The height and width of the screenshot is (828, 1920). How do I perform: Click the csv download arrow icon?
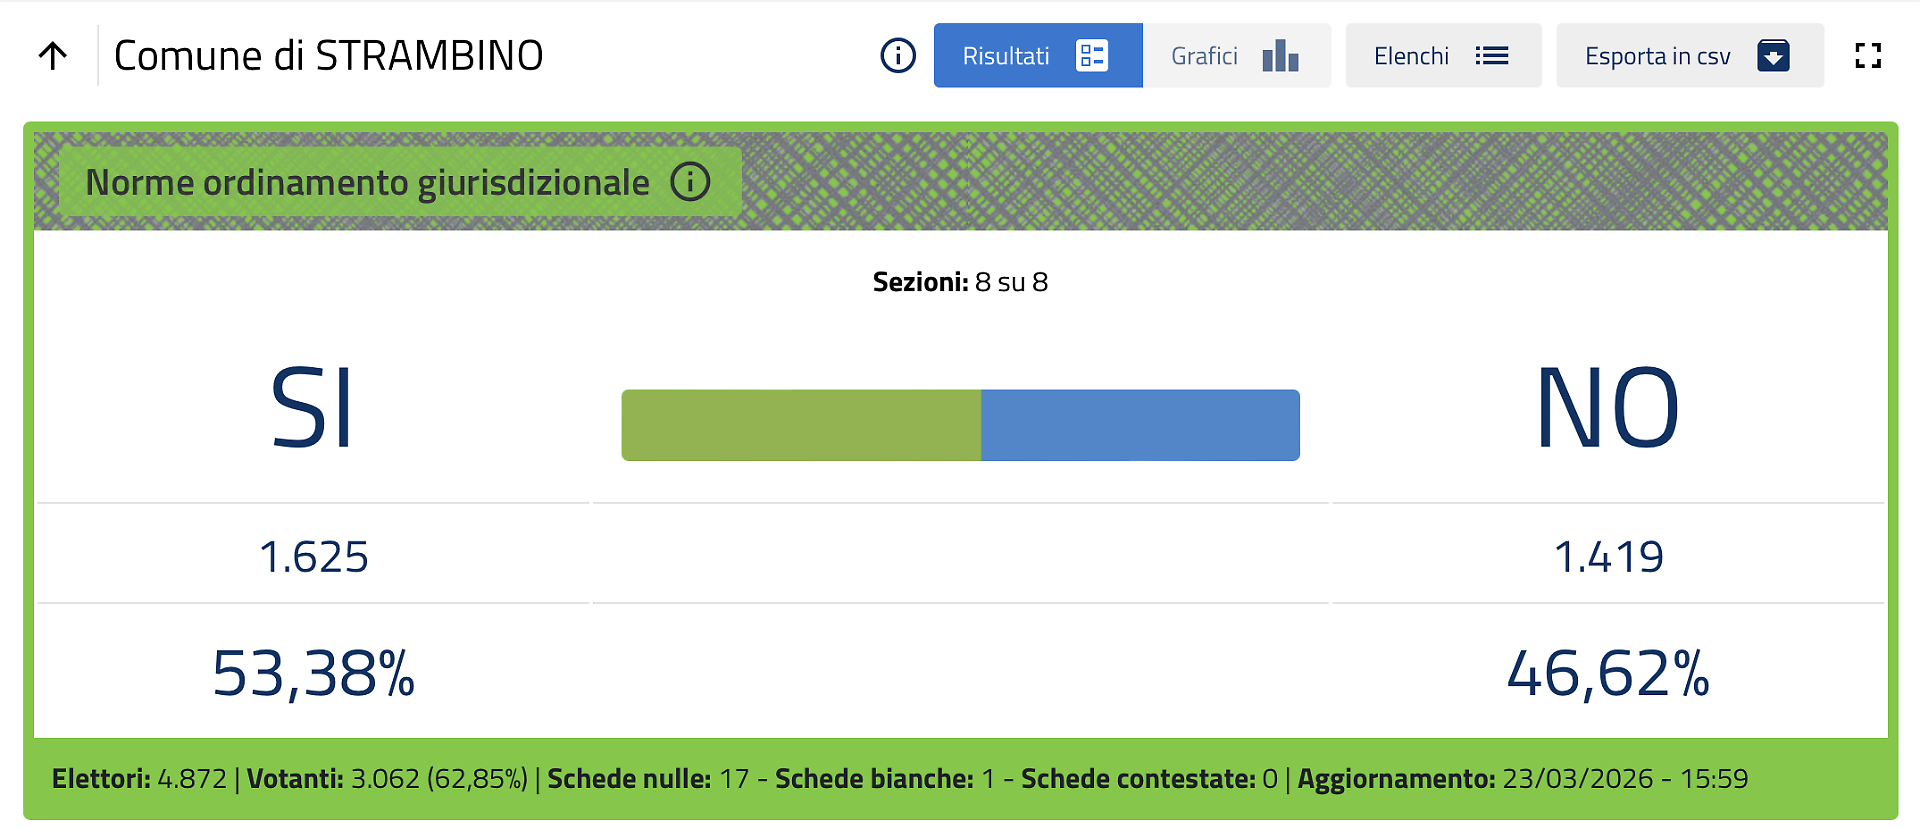click(1772, 56)
